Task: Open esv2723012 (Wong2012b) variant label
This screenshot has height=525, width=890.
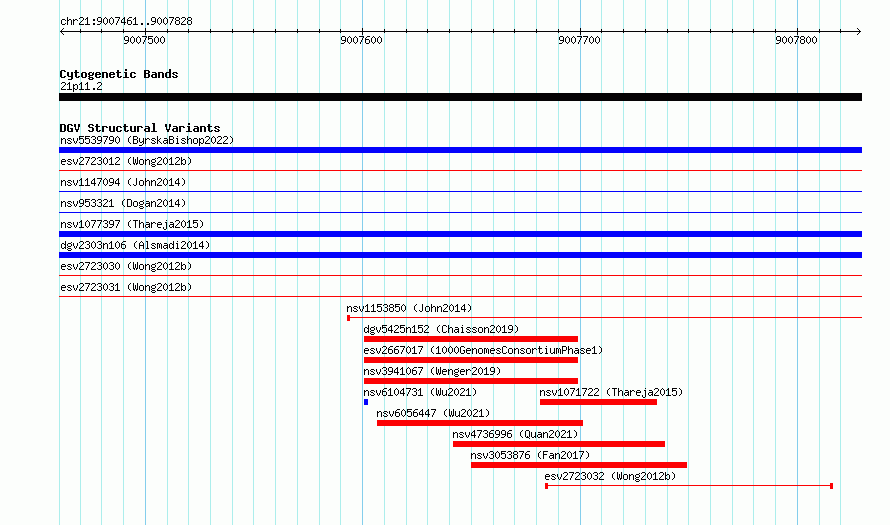Action: coord(126,161)
